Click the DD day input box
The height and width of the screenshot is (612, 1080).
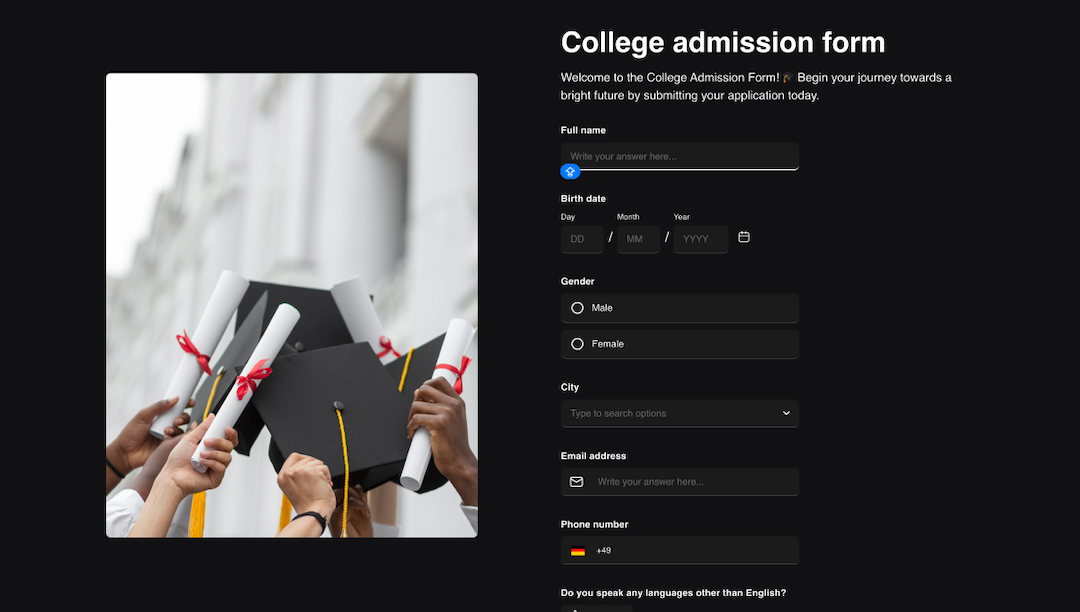[x=582, y=238]
